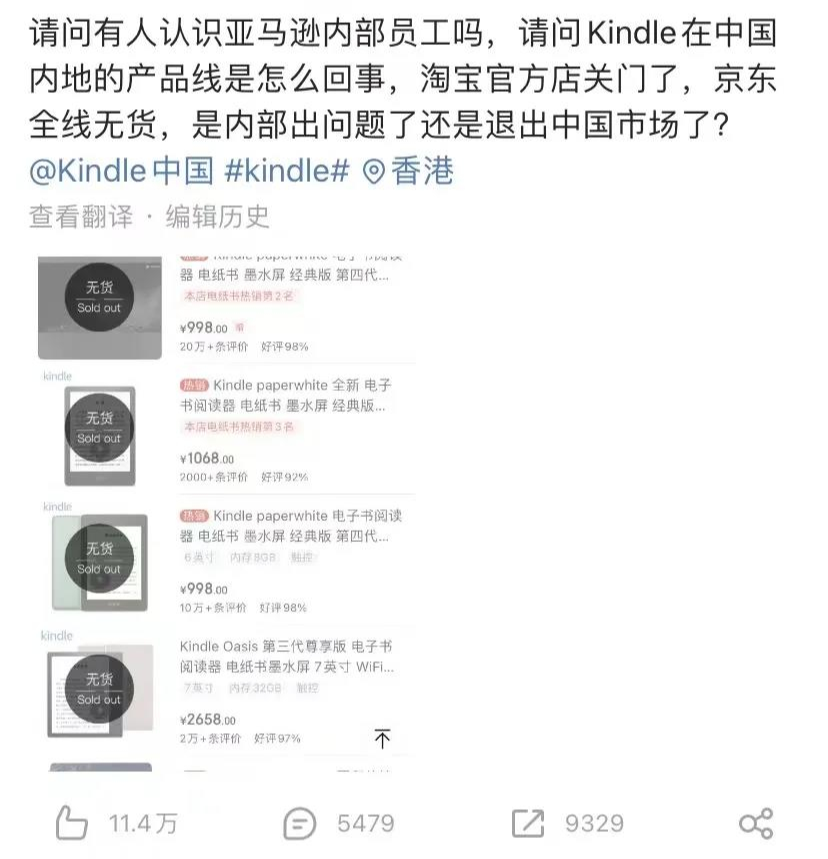Screen dimensions: 828x859
Task: Open comments via speech bubble icon
Action: coord(300,823)
